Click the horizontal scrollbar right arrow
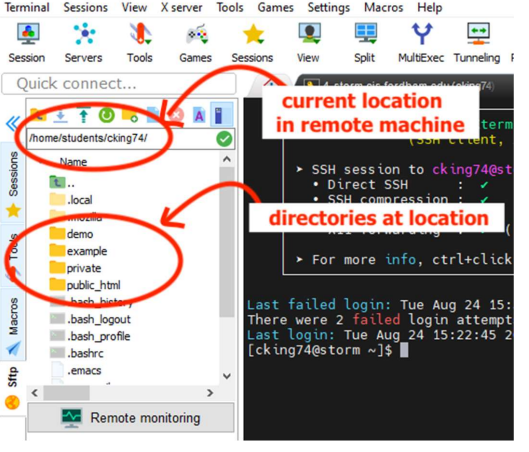This screenshot has width=529, height=452. 210,393
